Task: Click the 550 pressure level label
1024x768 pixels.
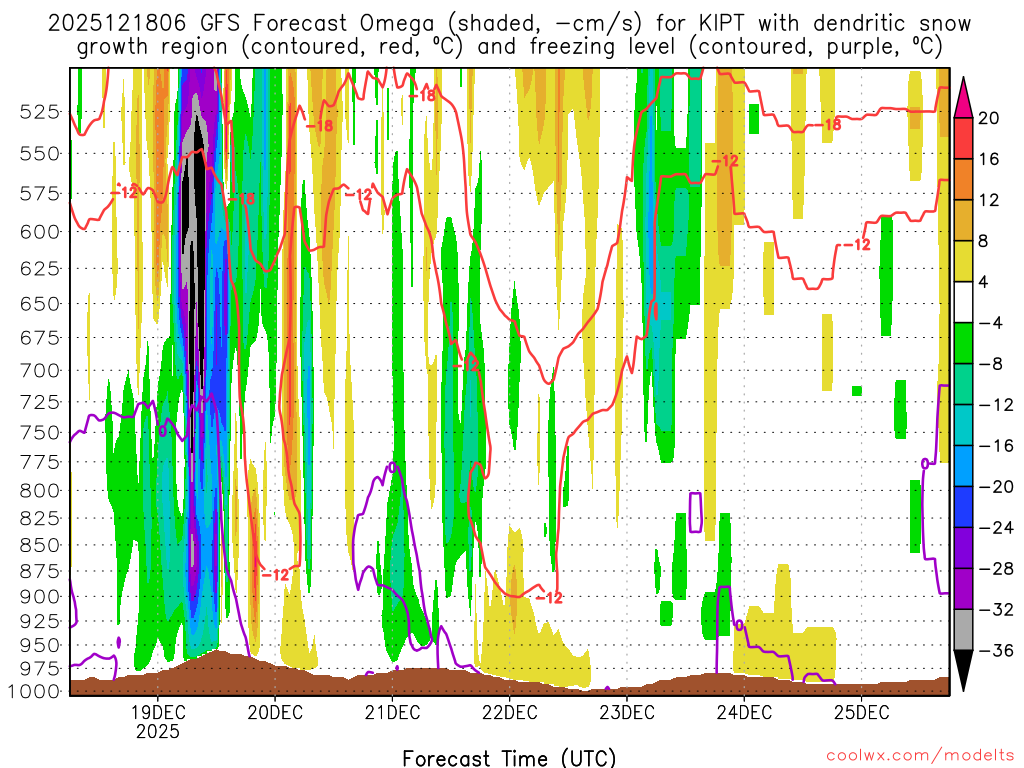Action: pos(40,154)
